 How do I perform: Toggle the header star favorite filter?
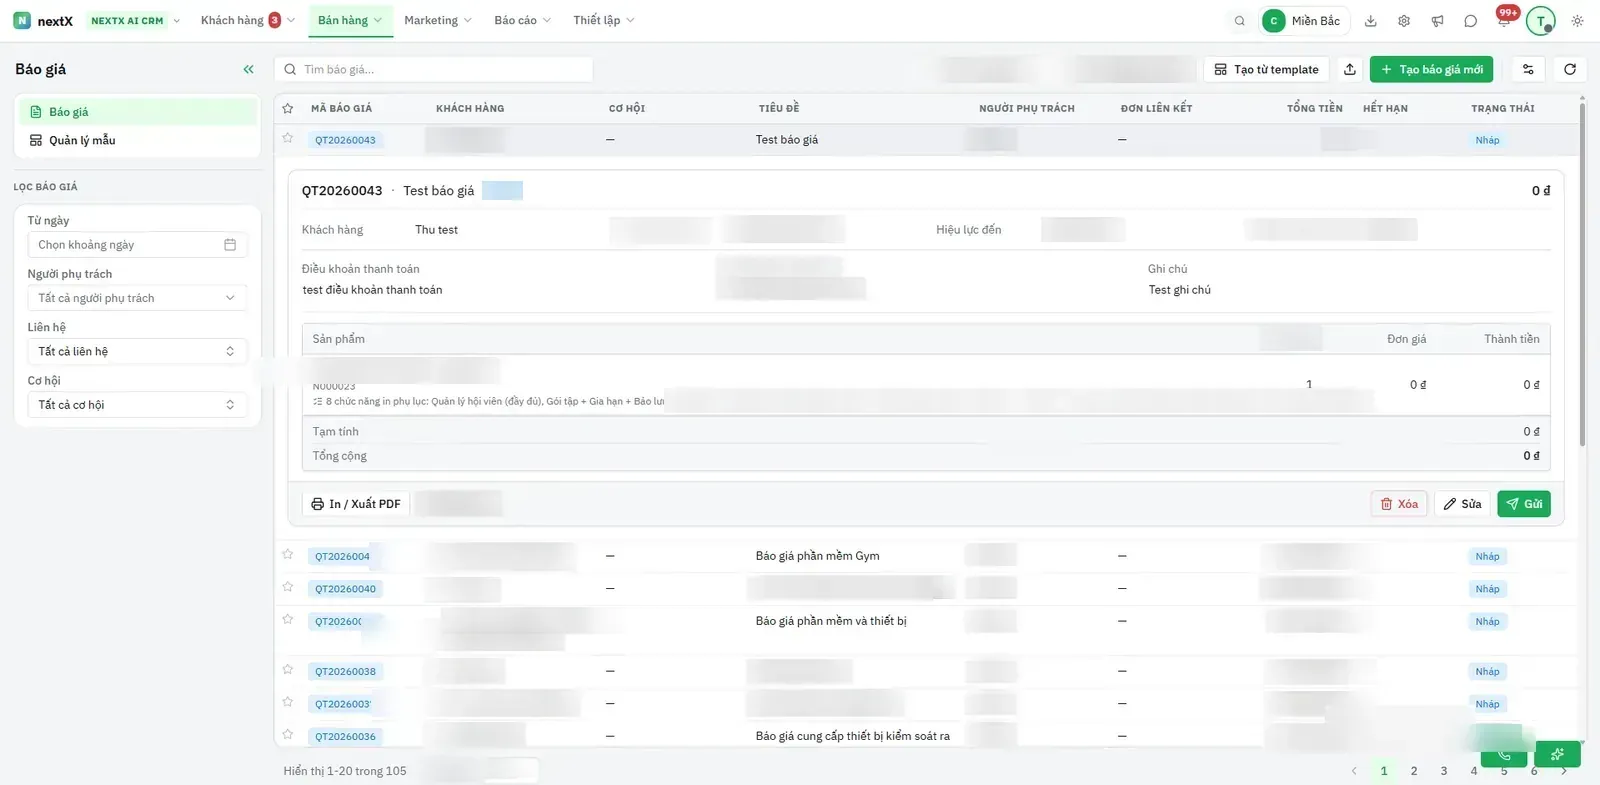tap(288, 108)
